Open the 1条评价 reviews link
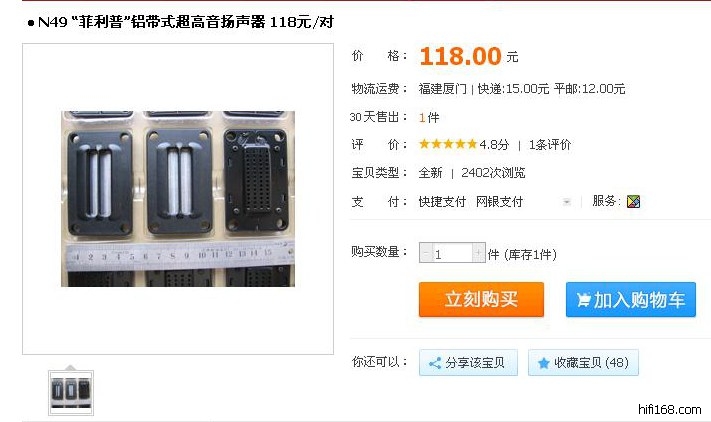 [550, 145]
